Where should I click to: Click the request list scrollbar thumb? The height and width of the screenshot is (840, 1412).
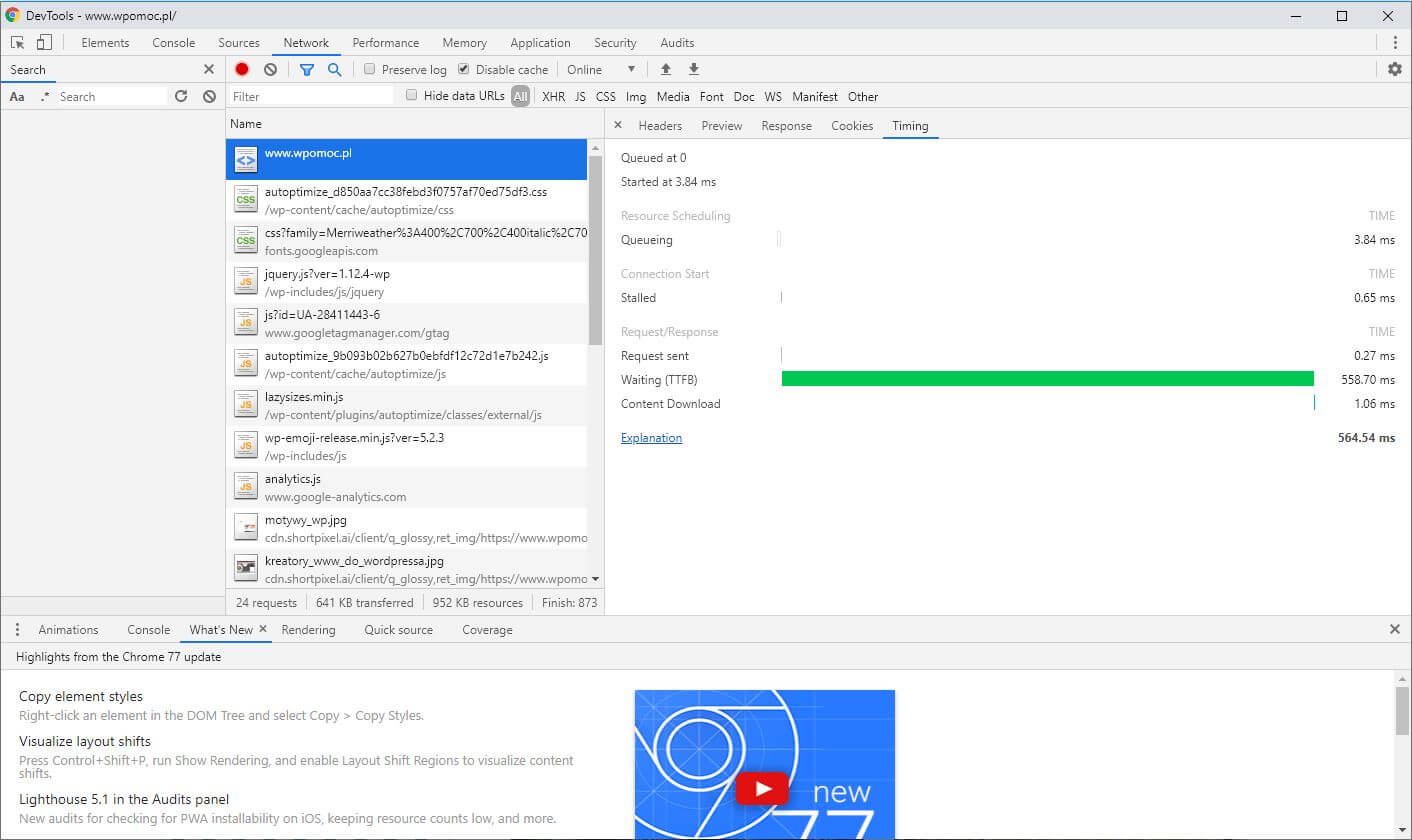click(x=596, y=250)
